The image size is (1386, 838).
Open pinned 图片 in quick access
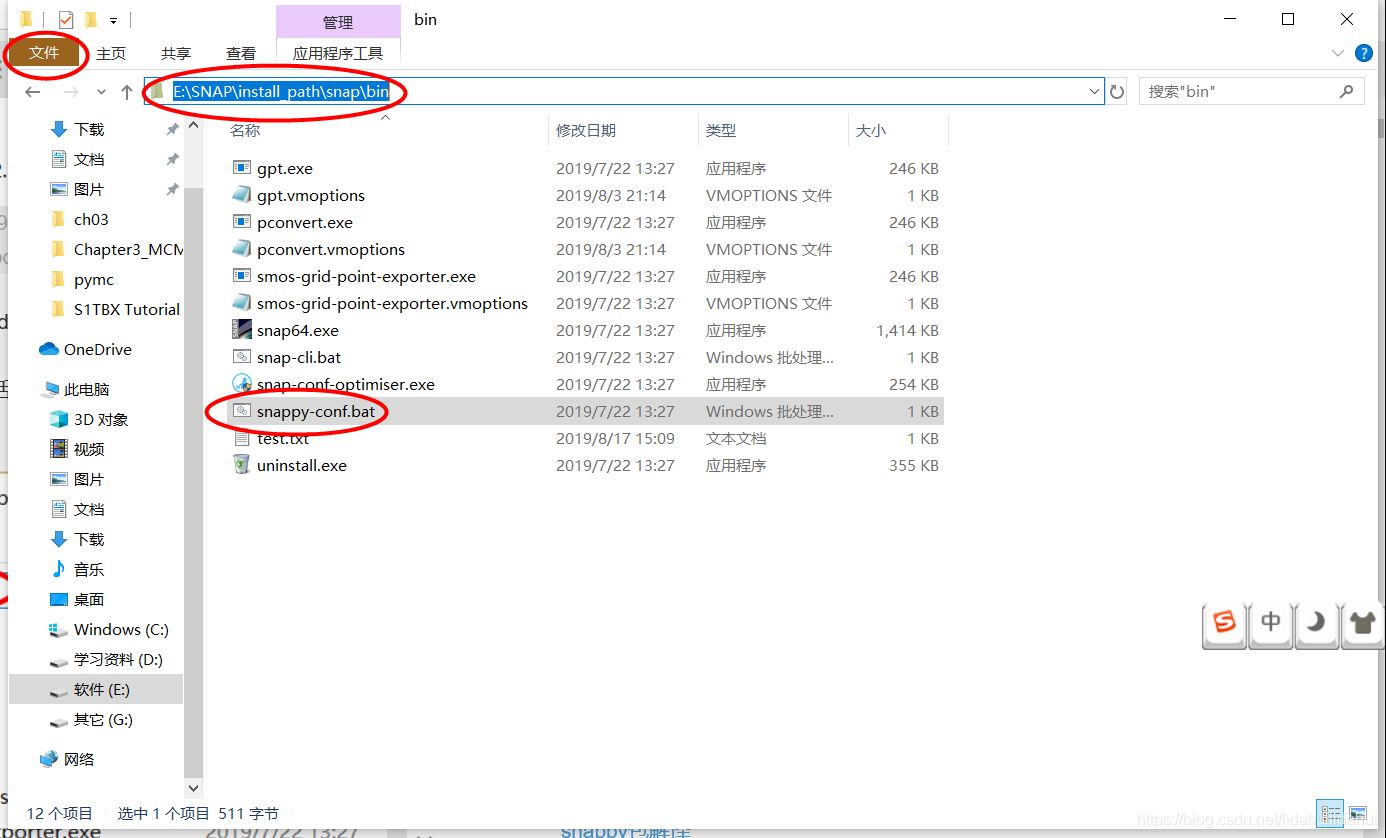click(x=89, y=189)
